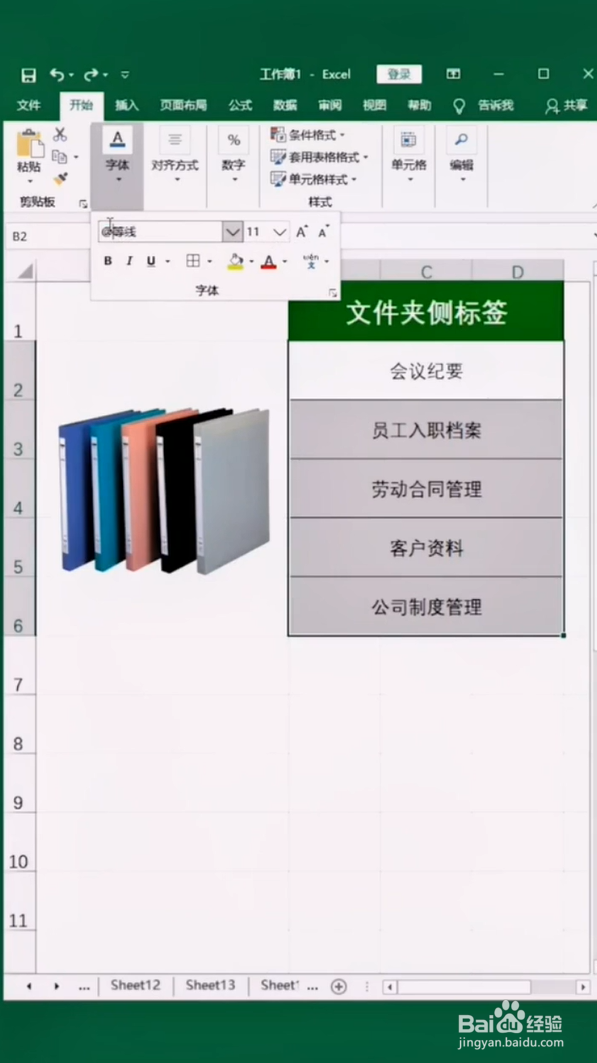Redo the last action
The width and height of the screenshot is (597, 1063).
pos(91,75)
